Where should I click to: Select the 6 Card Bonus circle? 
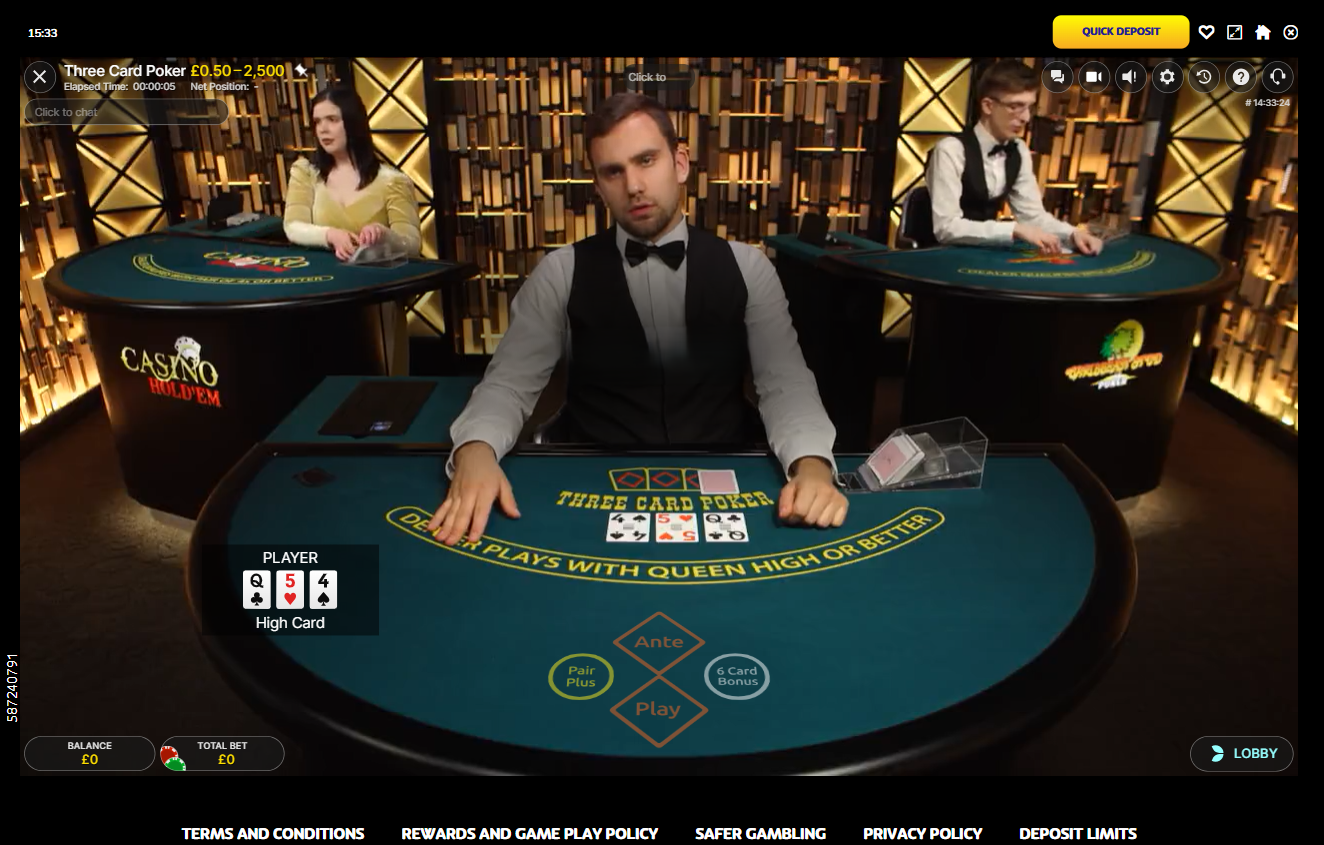click(x=737, y=677)
